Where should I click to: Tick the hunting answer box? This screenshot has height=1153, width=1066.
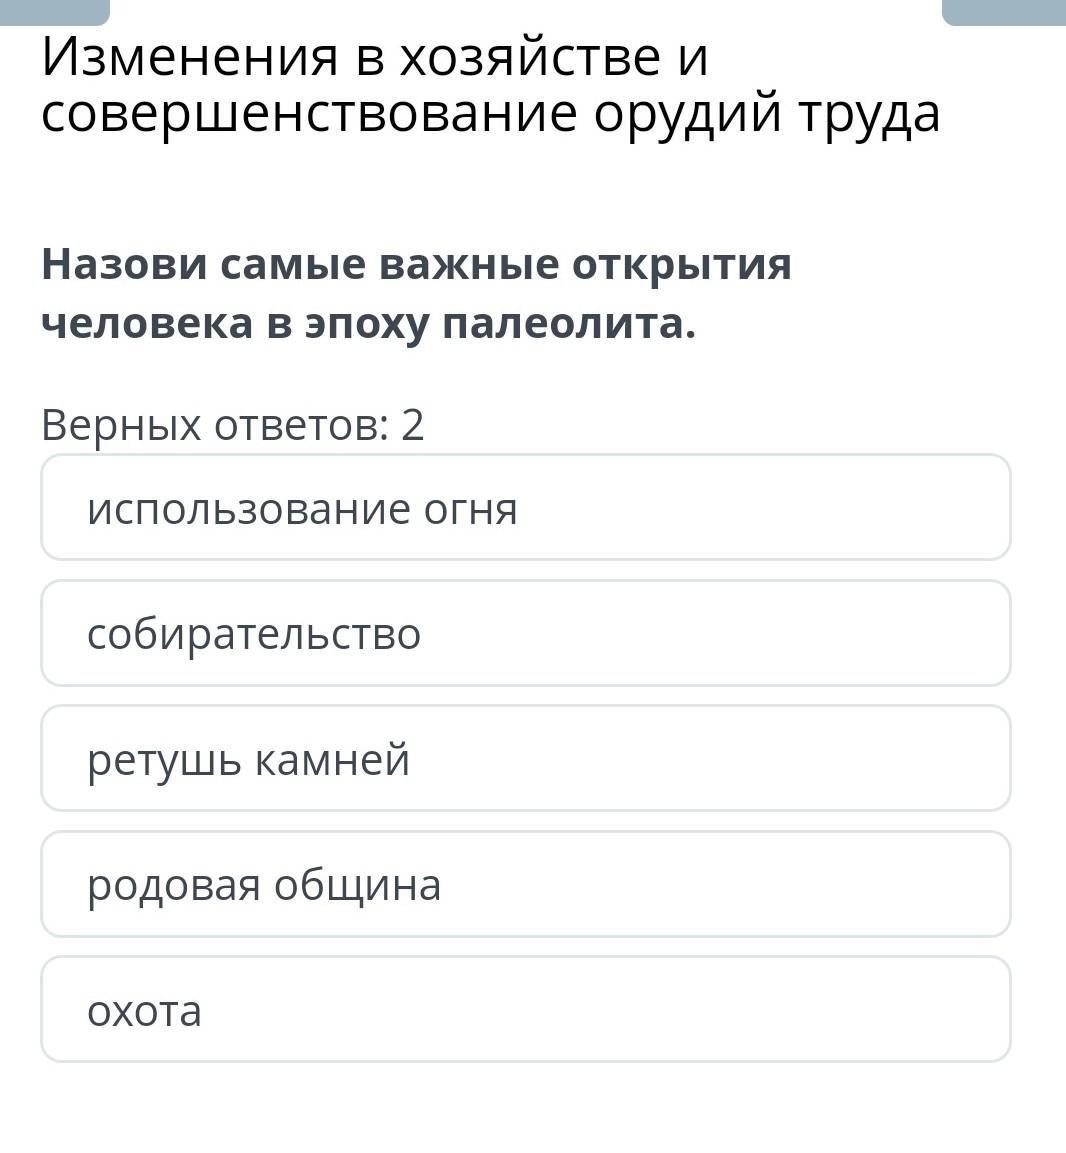pos(526,1009)
